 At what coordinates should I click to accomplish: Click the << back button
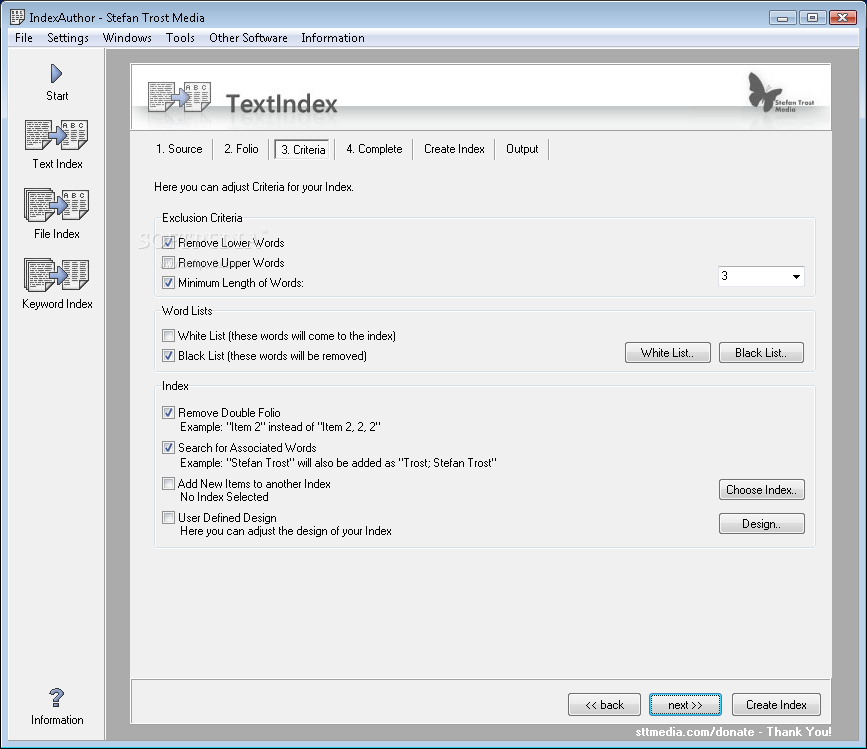604,705
